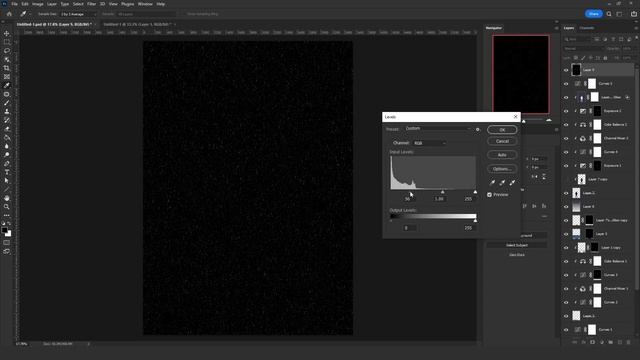Hide the Channel Mixer 1 layer

[566, 289]
